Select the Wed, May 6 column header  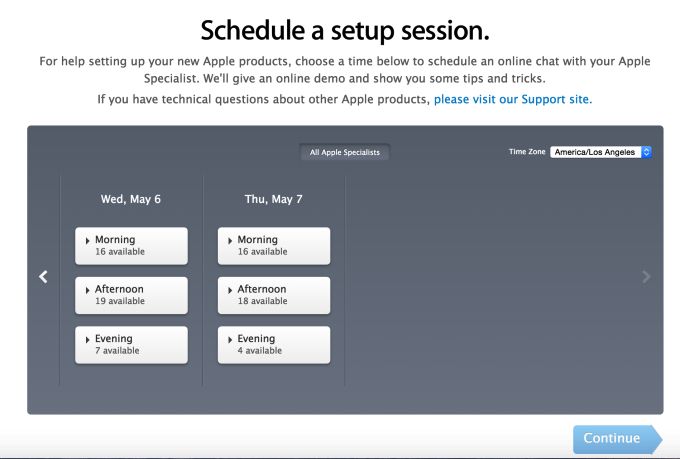coord(131,199)
